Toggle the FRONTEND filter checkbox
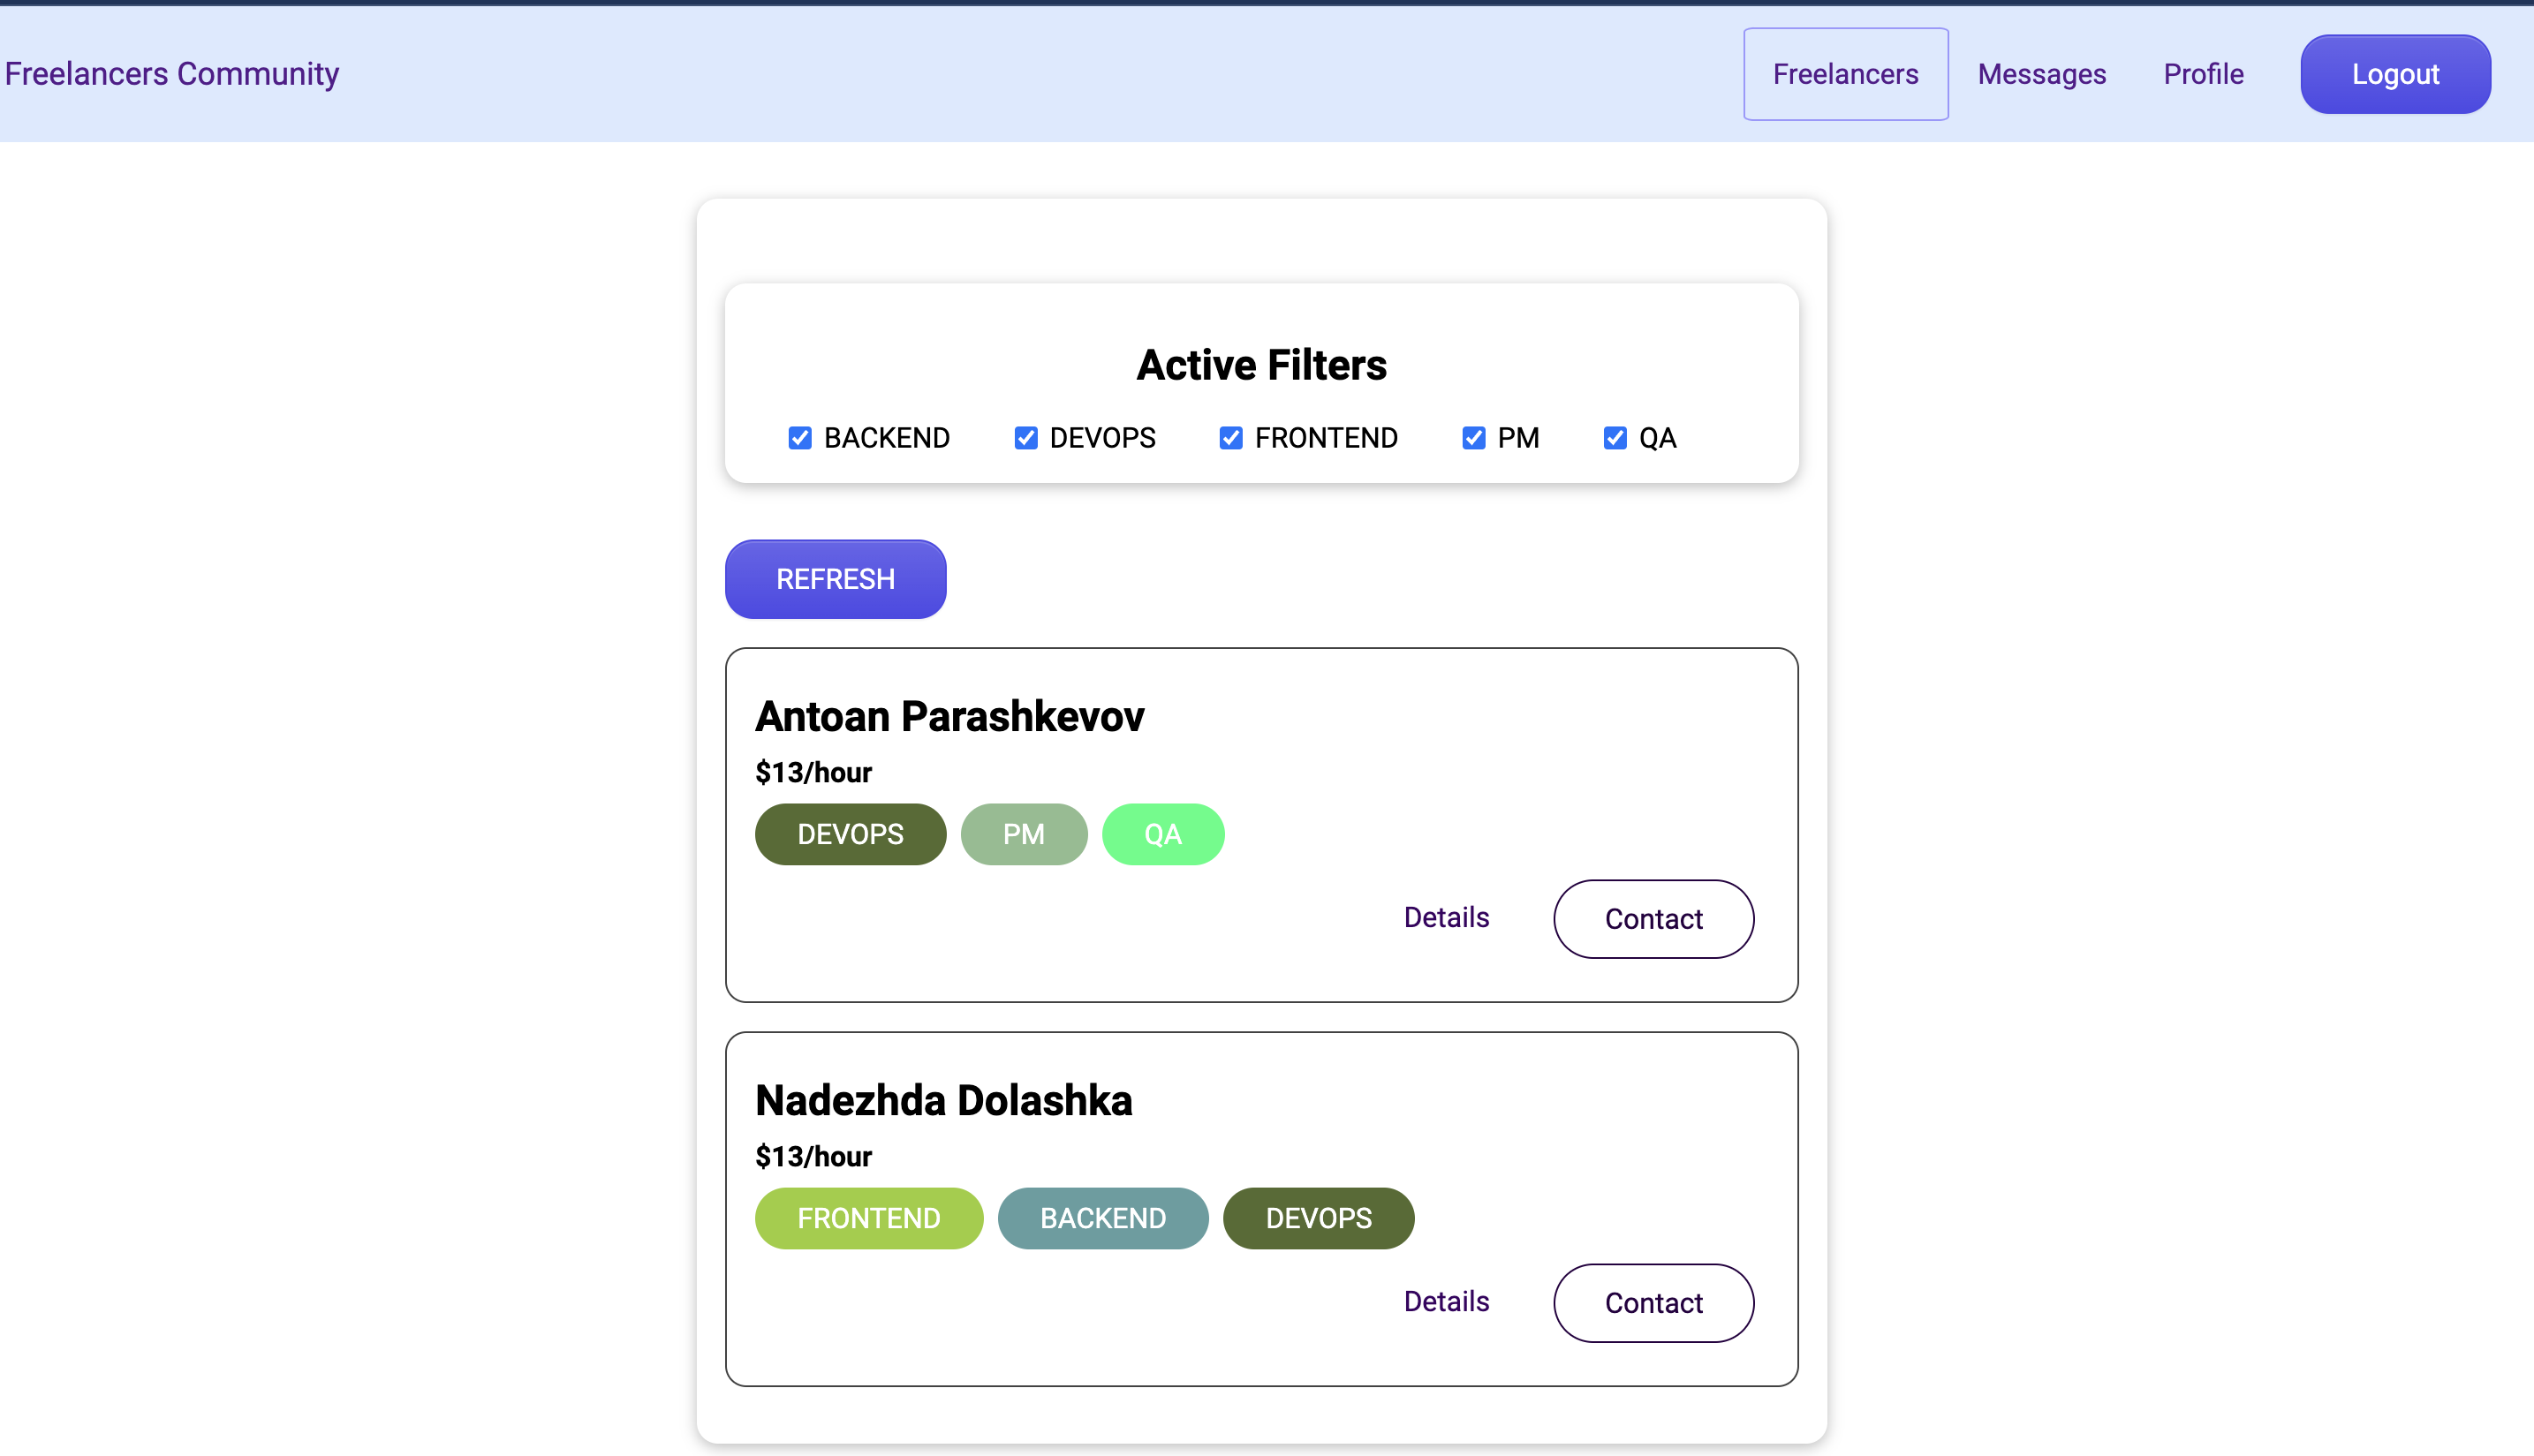Viewport: 2534px width, 1456px height. coord(1230,437)
